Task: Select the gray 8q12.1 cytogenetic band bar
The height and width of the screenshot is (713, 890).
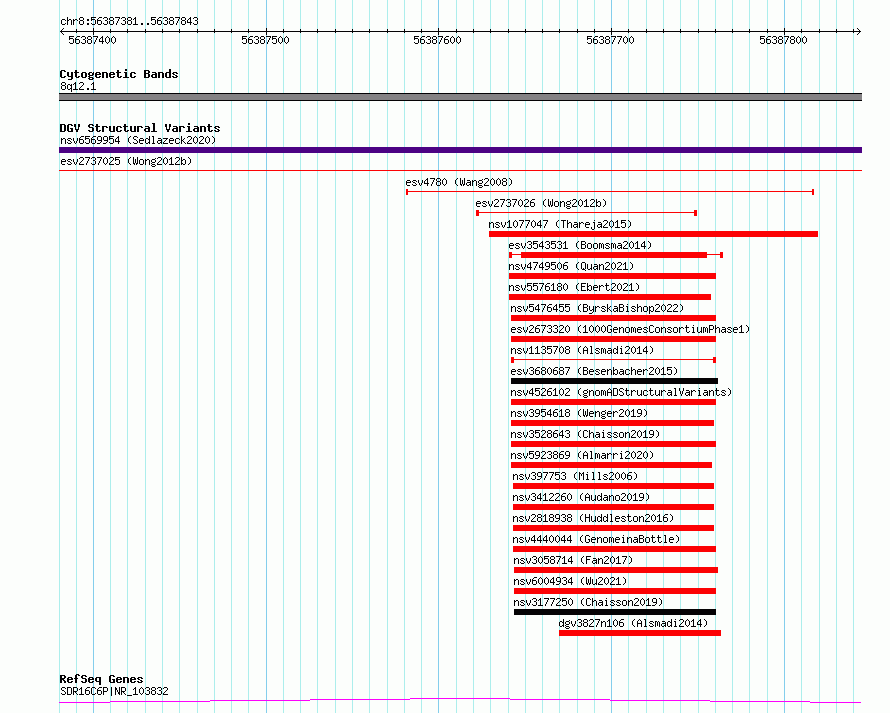Action: point(460,97)
